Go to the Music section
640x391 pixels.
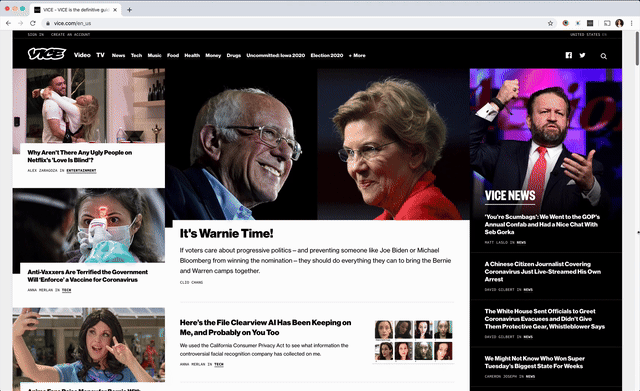click(x=154, y=56)
